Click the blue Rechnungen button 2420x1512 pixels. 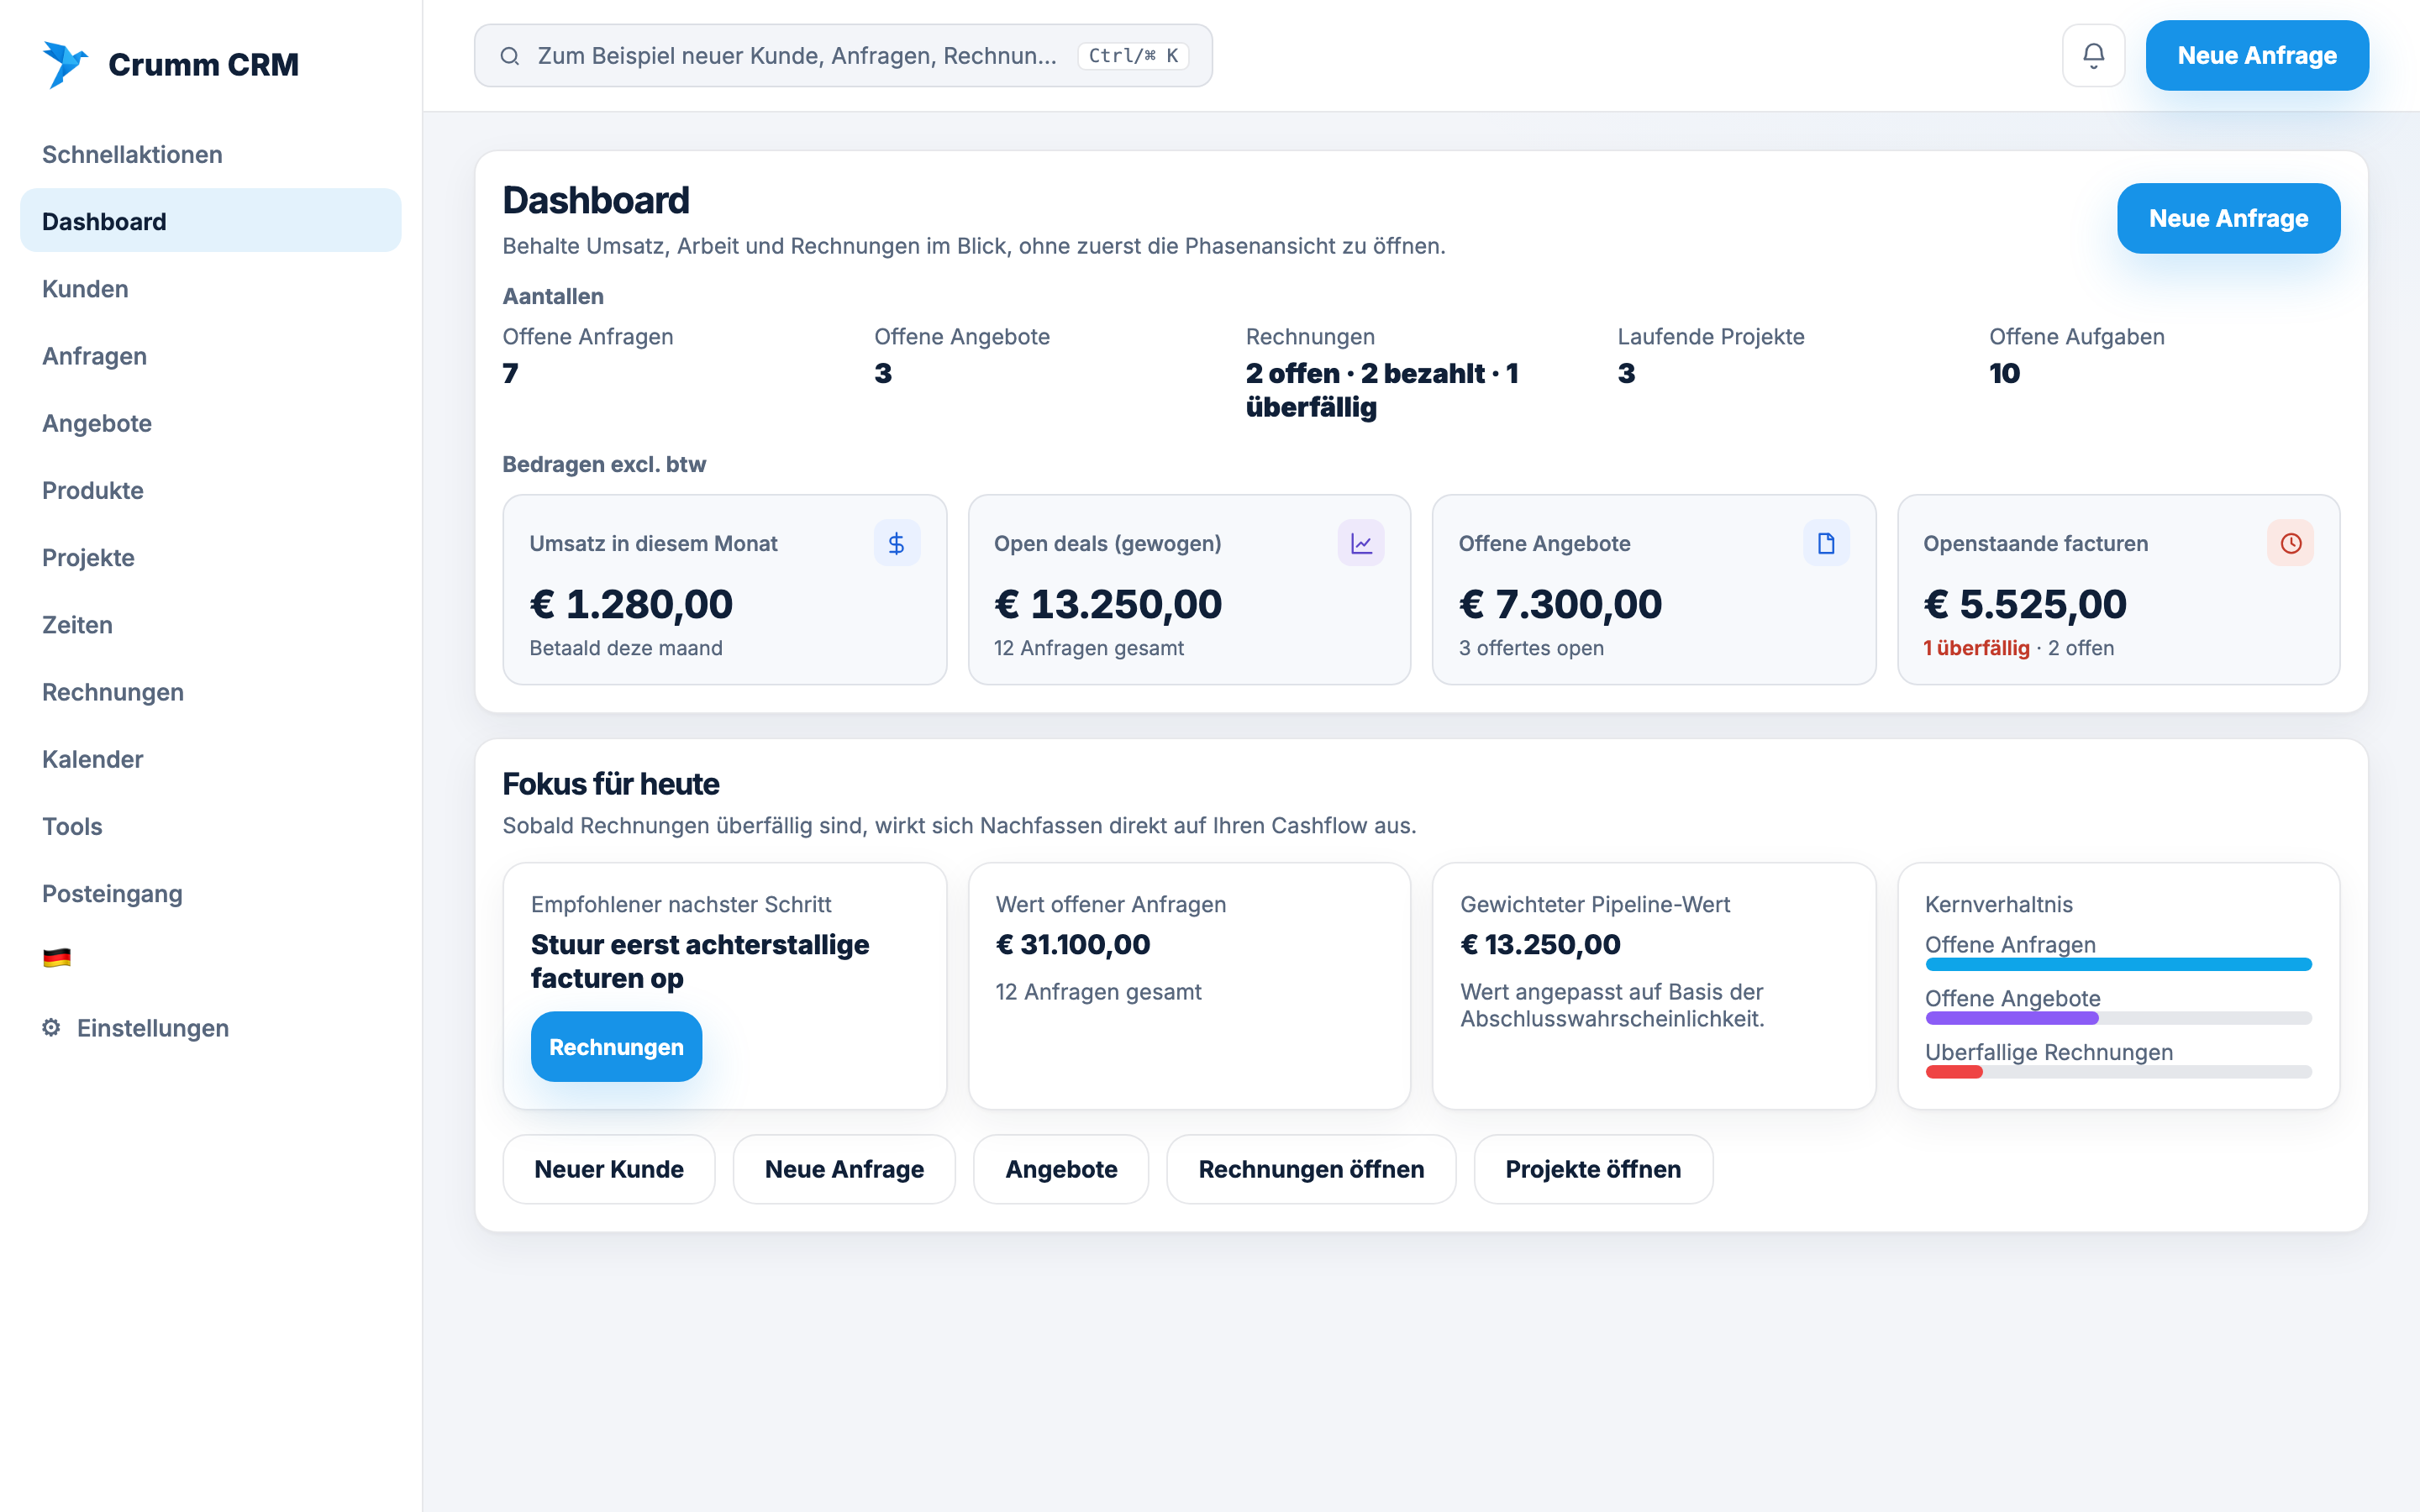pyautogui.click(x=616, y=1046)
